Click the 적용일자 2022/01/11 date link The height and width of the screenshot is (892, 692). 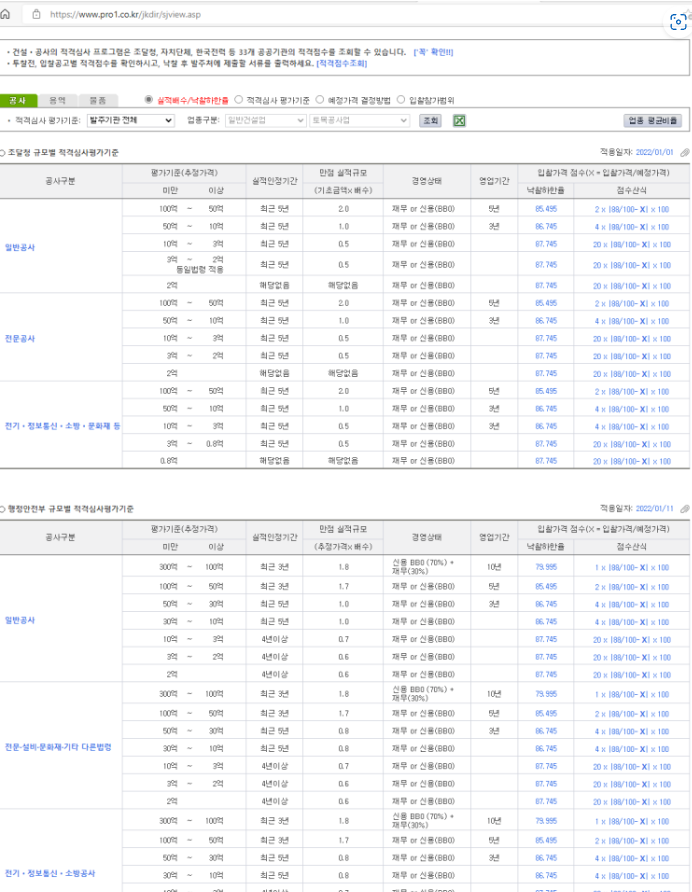654,509
